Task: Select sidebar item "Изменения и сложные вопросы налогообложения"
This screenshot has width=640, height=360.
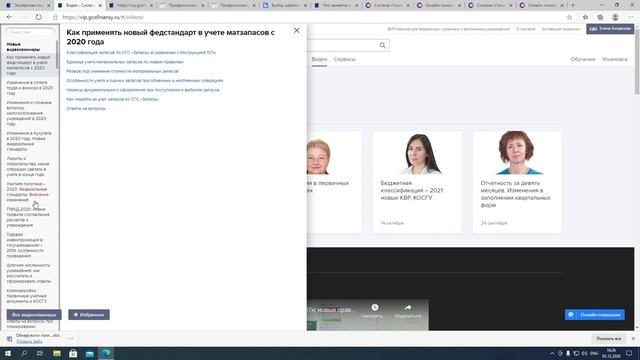Action: point(29,113)
